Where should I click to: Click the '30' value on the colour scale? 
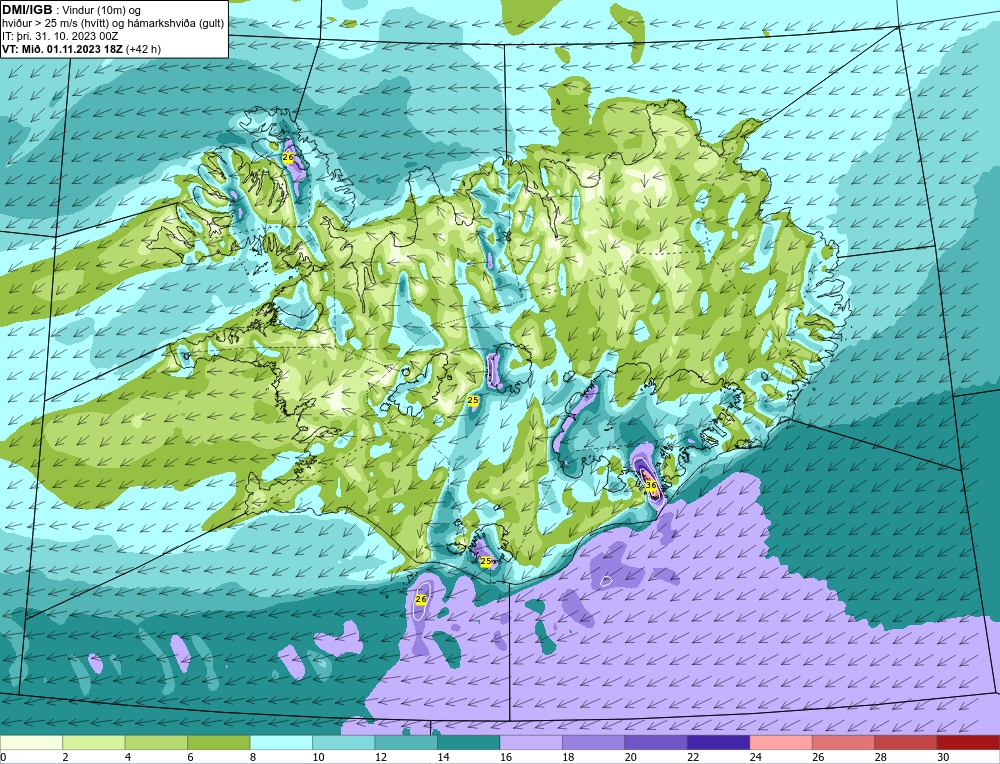pos(943,757)
